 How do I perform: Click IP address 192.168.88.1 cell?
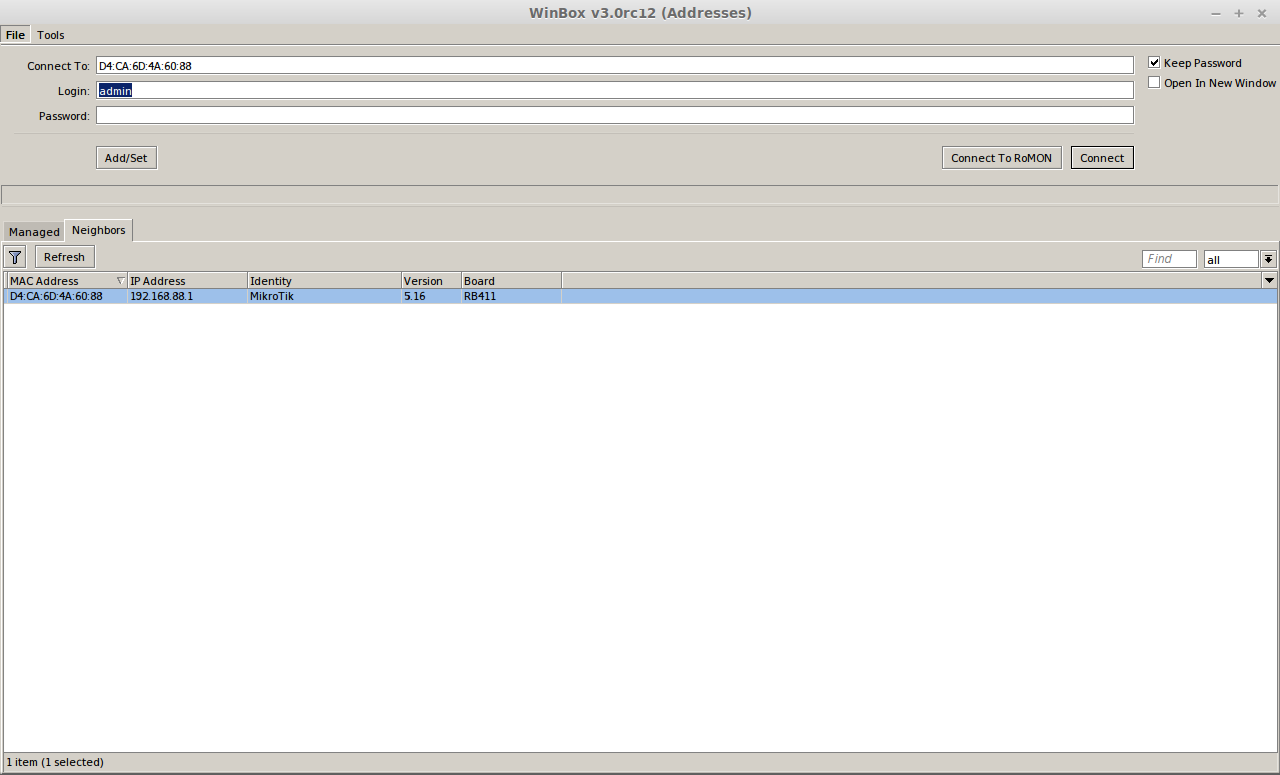162,297
